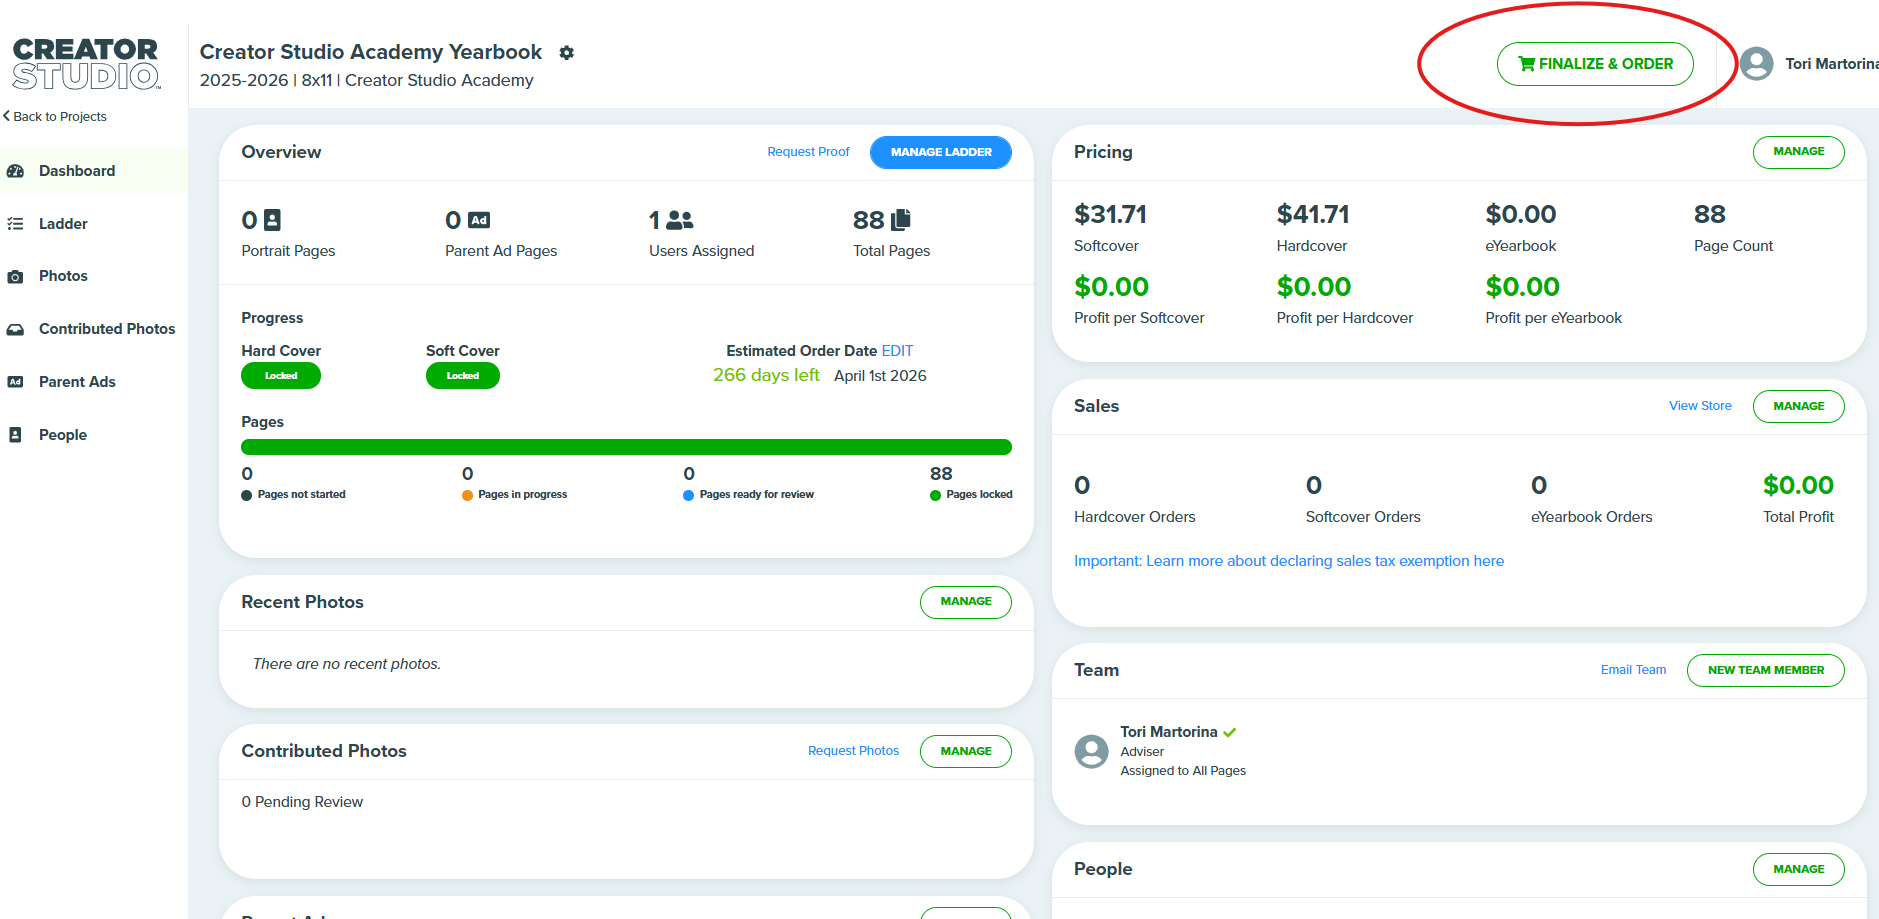Screen dimensions: 1879x919
Task: Manage Pricing settings
Action: 1798,152
